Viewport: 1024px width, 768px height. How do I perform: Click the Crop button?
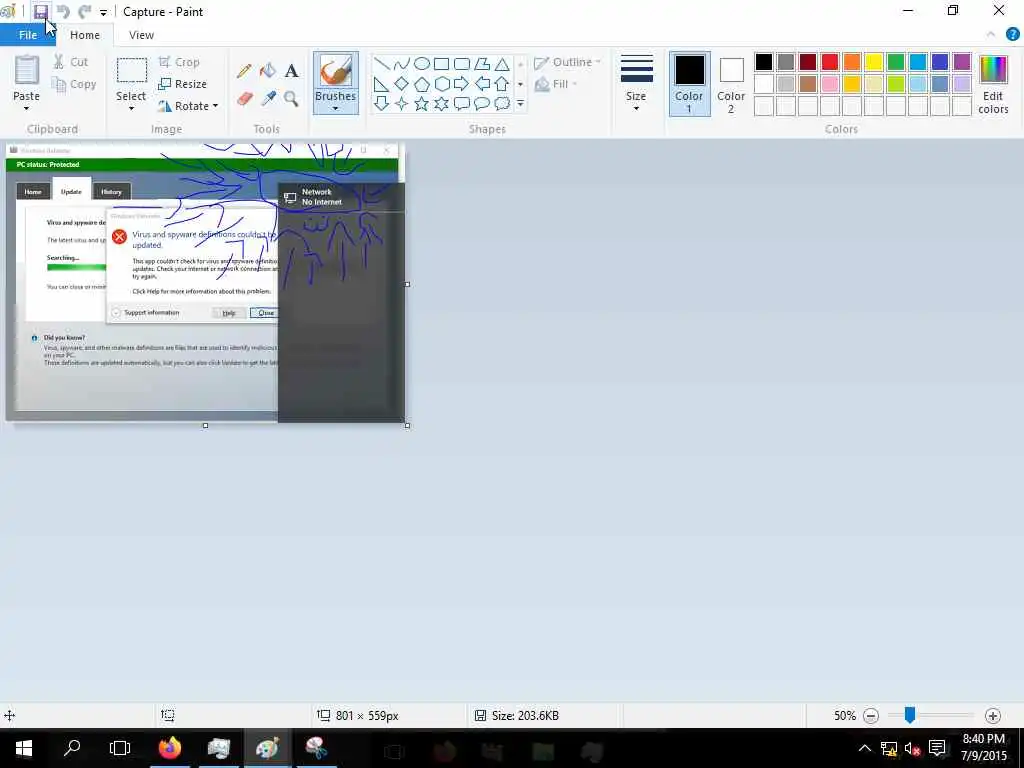coord(179,62)
